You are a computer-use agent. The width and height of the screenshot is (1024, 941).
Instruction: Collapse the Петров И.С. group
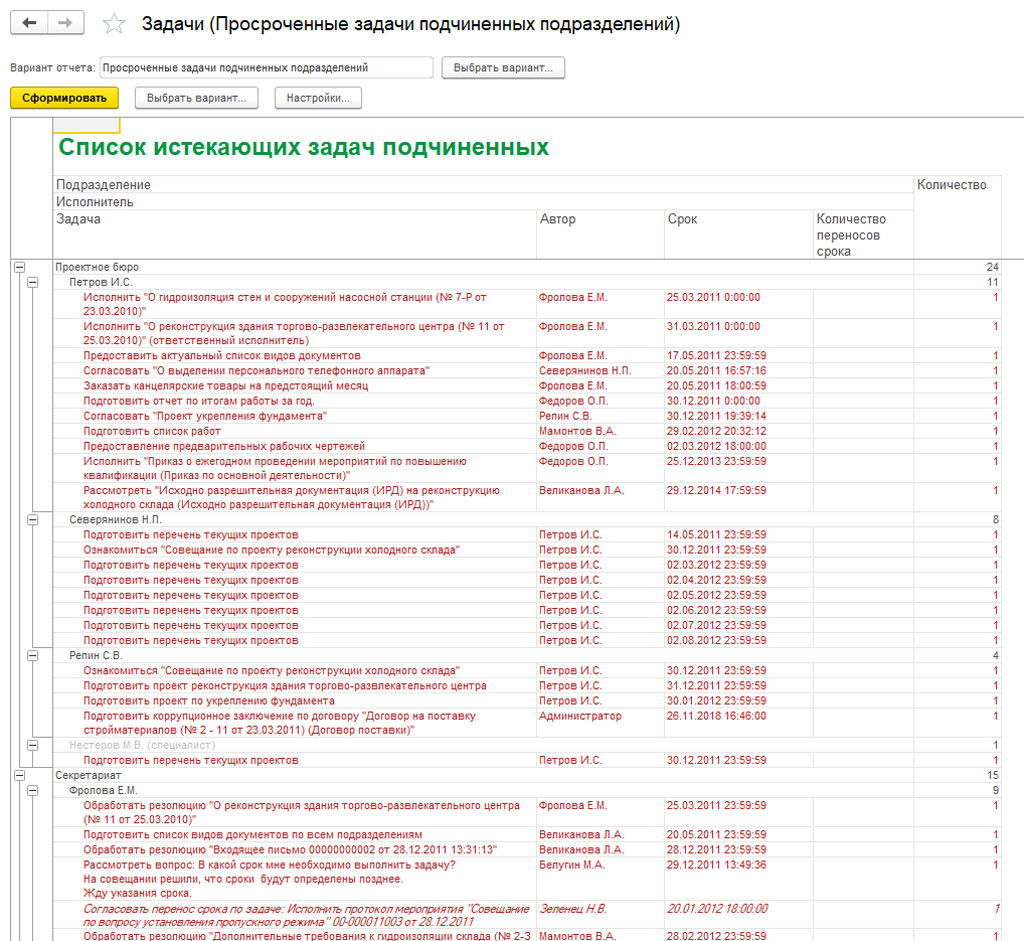point(33,282)
